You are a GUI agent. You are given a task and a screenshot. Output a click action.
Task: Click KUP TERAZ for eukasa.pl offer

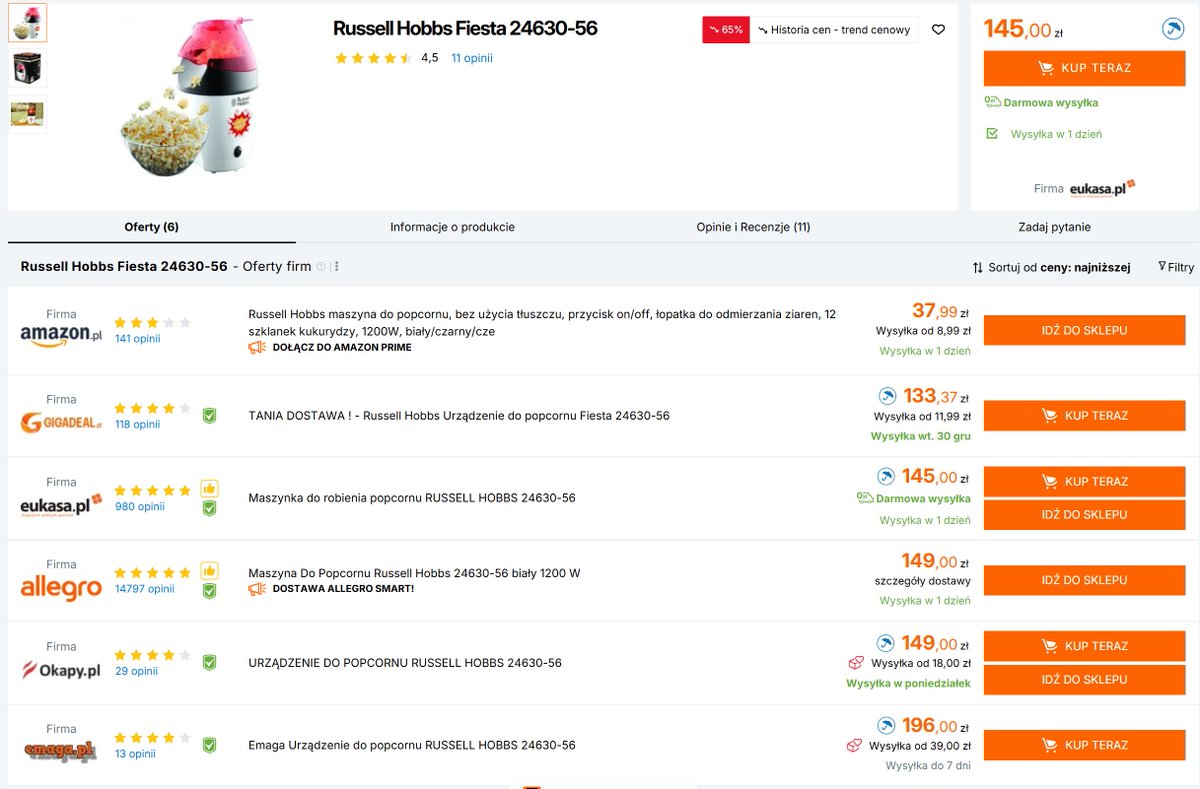pyautogui.click(x=1084, y=481)
